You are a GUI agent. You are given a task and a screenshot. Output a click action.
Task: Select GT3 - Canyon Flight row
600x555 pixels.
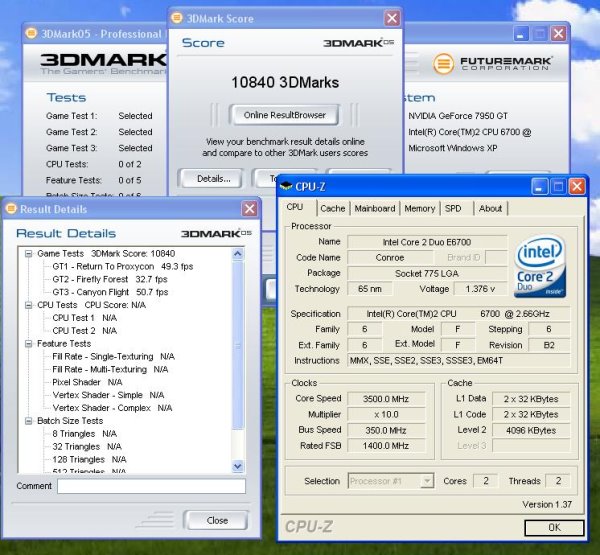coord(110,292)
